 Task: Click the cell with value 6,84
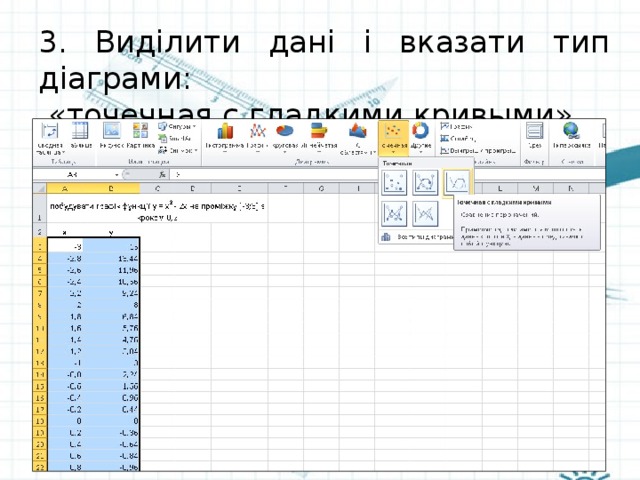[111, 316]
